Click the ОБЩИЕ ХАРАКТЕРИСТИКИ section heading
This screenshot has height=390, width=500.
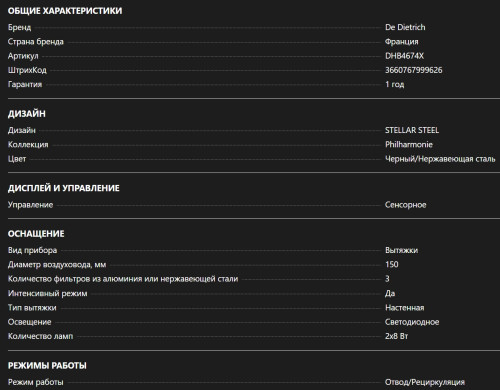65,11
